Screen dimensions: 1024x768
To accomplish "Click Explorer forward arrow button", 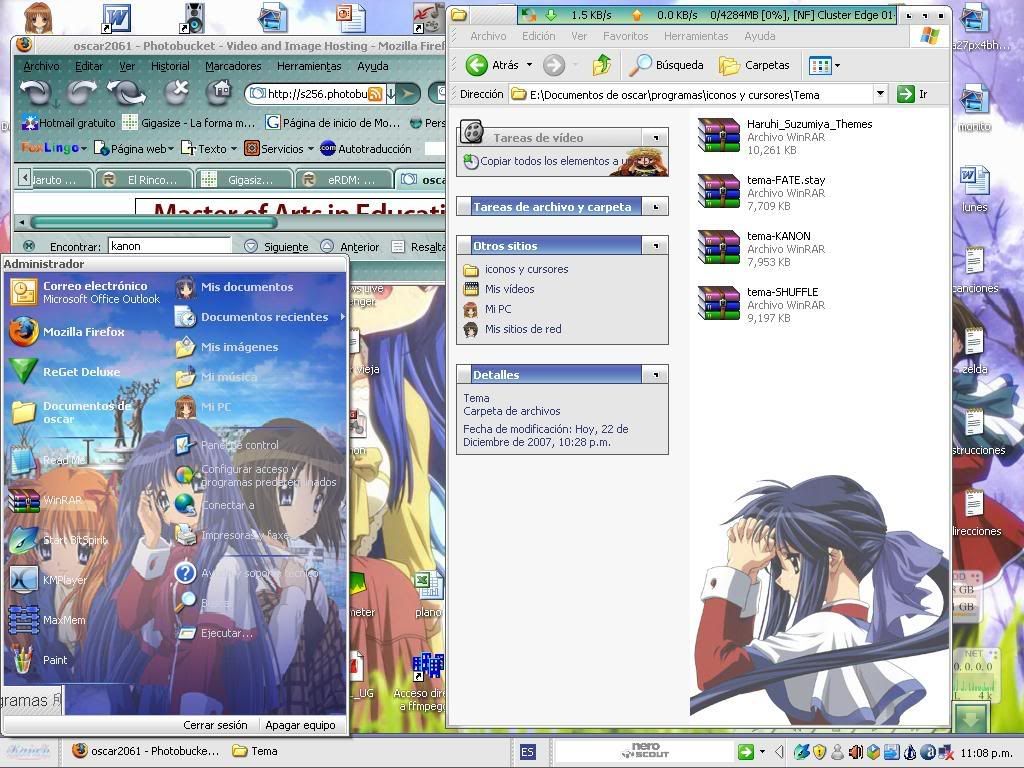I will 554,65.
